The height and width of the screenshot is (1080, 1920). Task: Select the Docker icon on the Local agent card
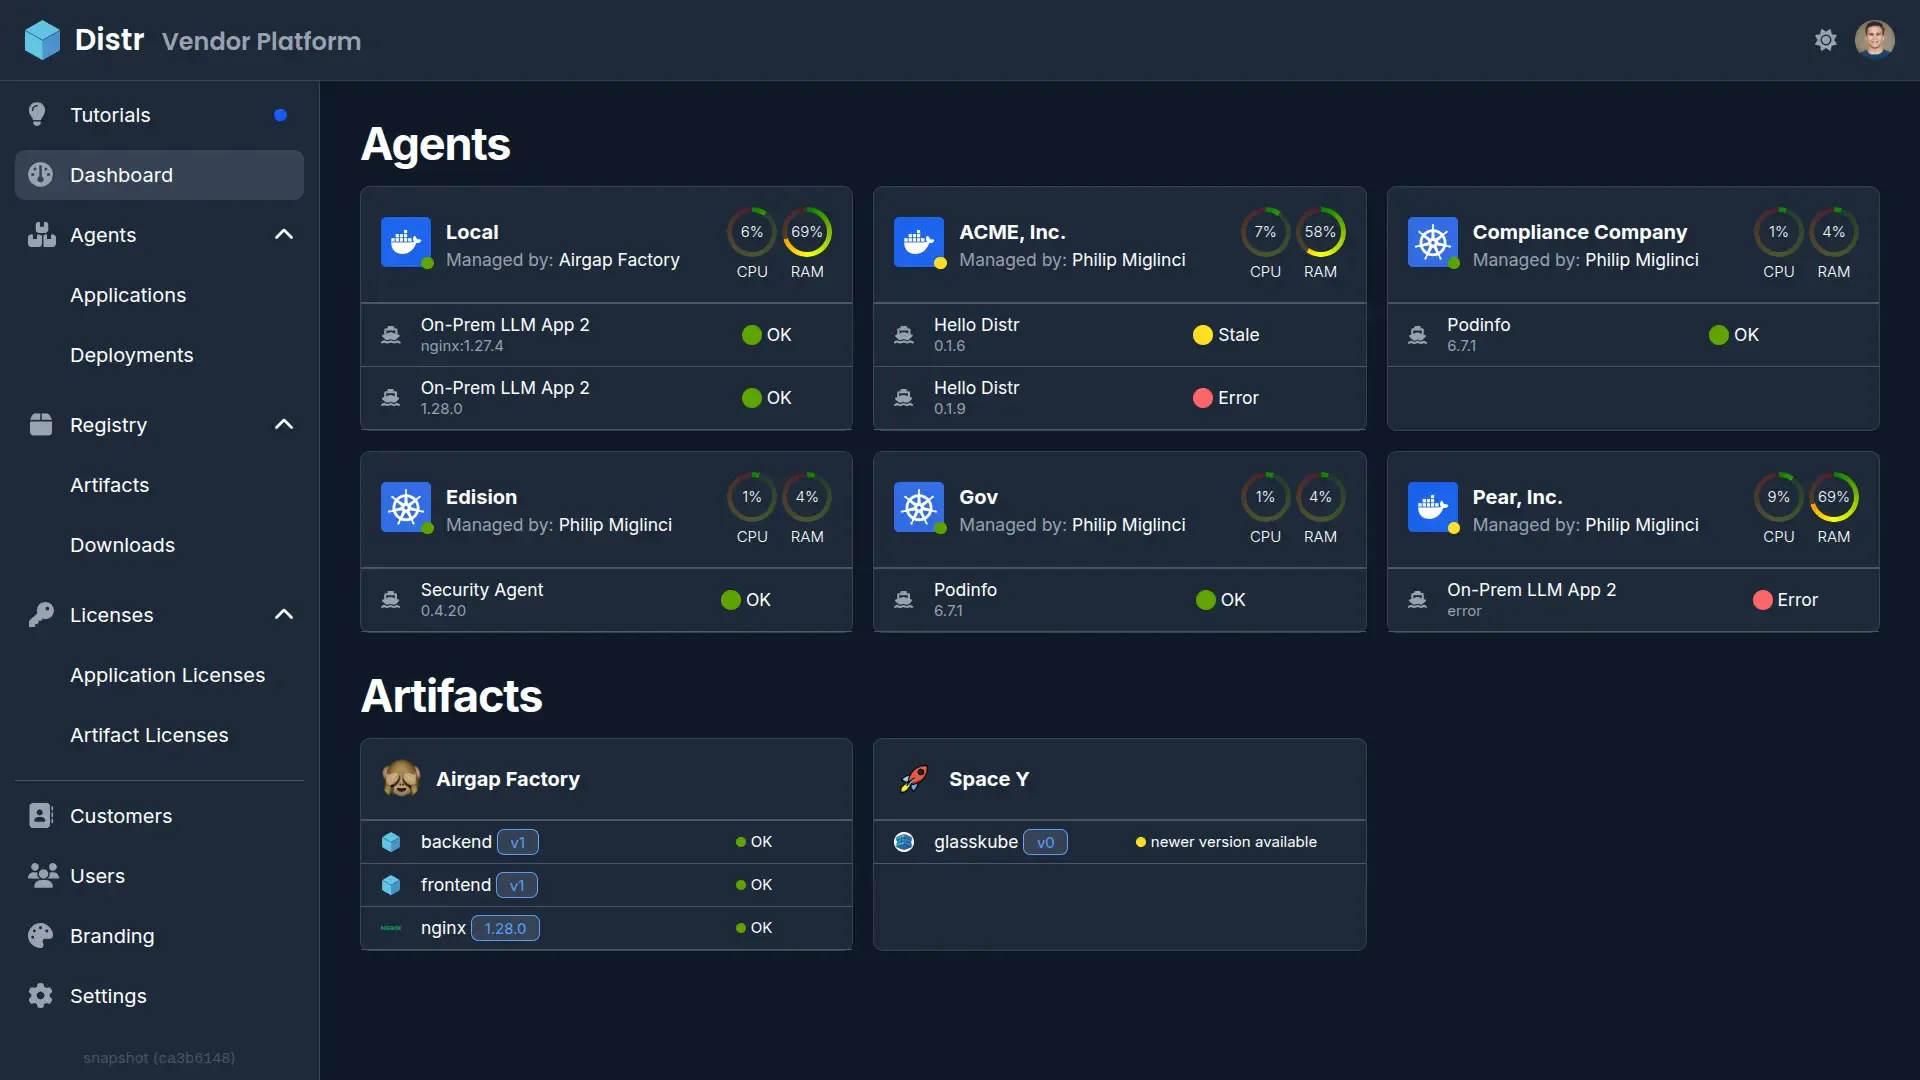[405, 242]
